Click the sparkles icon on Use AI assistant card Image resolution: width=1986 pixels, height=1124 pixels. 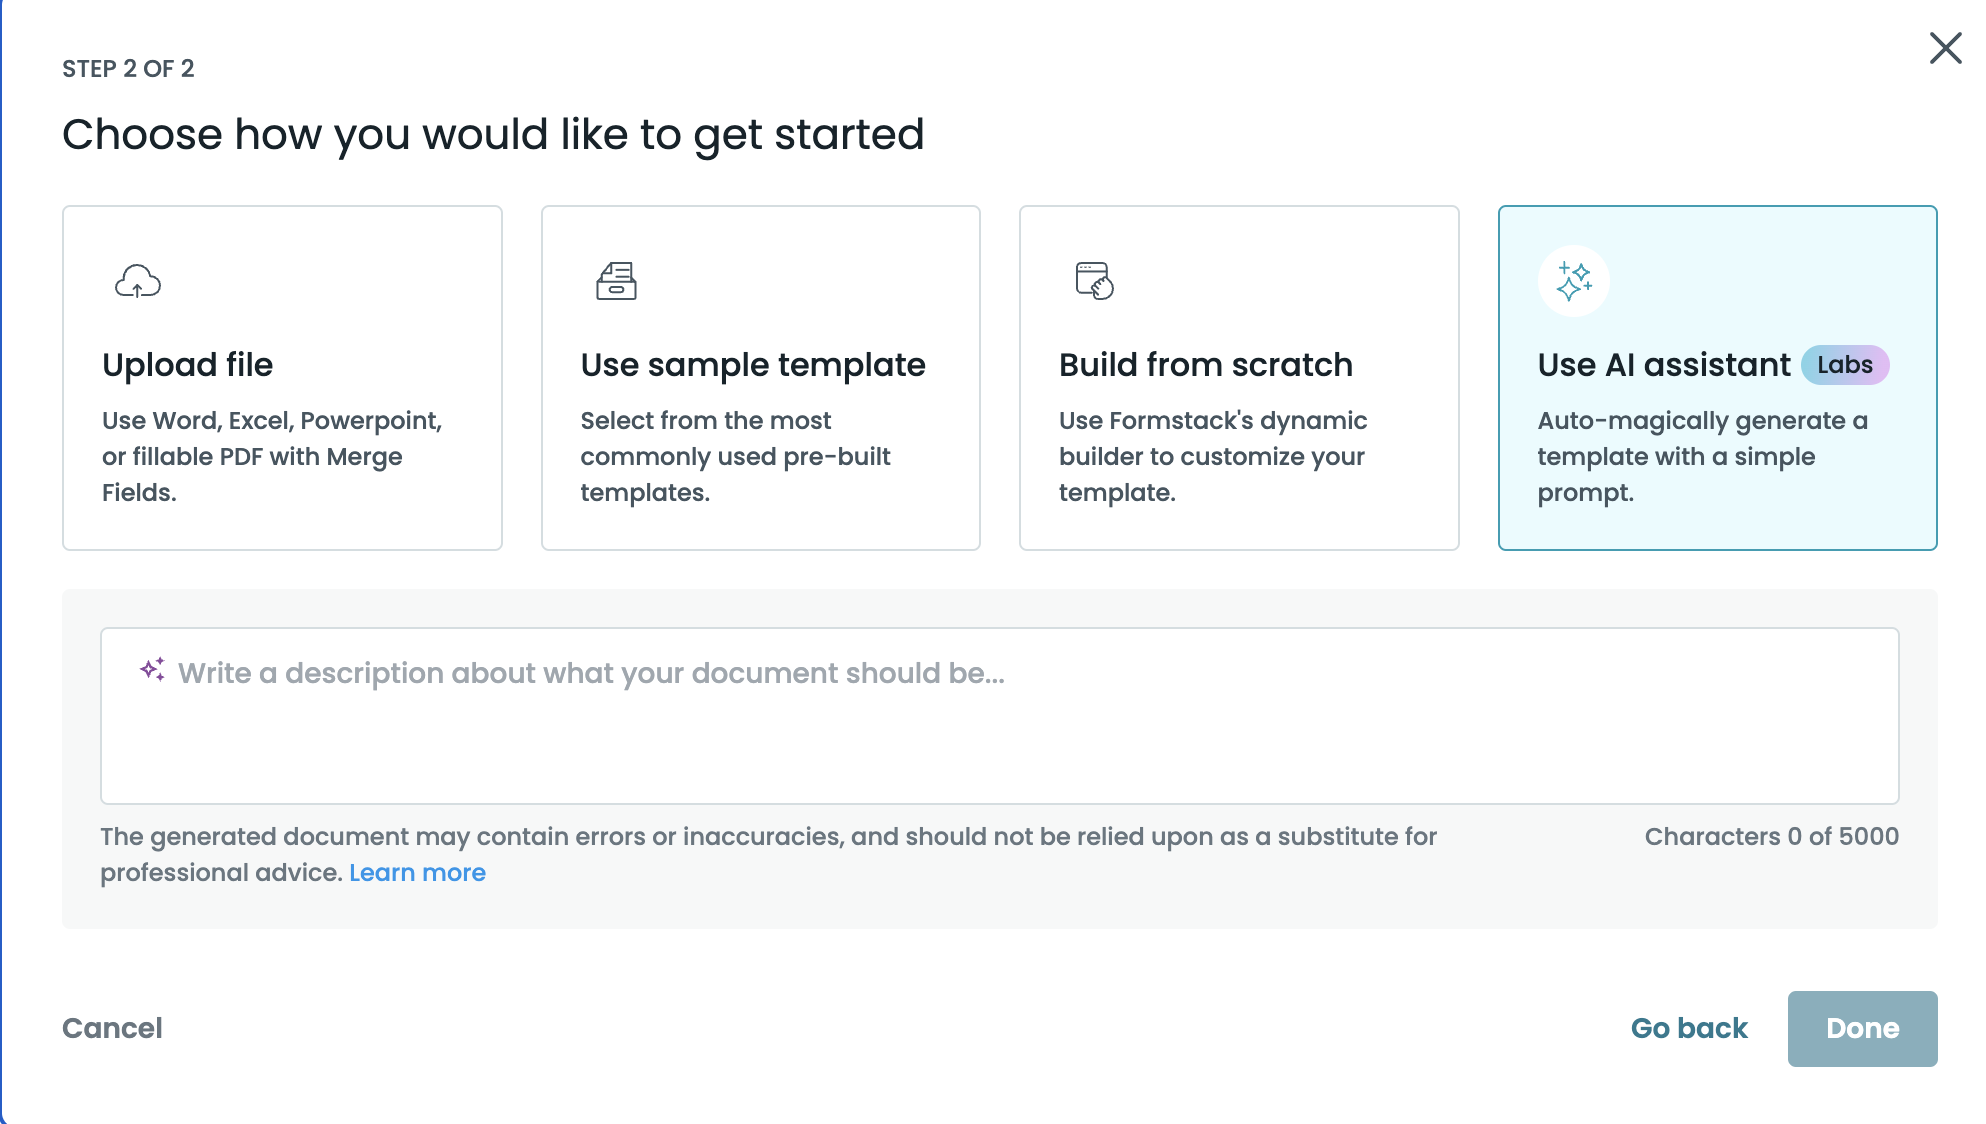pos(1573,281)
